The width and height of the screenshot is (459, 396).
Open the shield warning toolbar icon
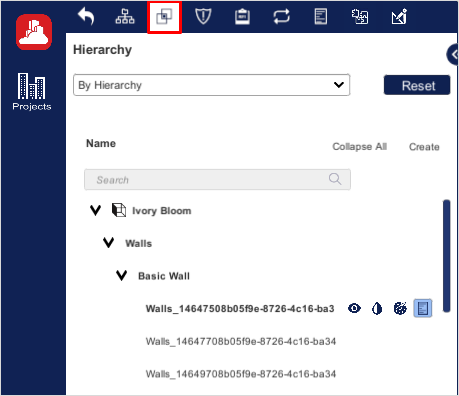[203, 17]
